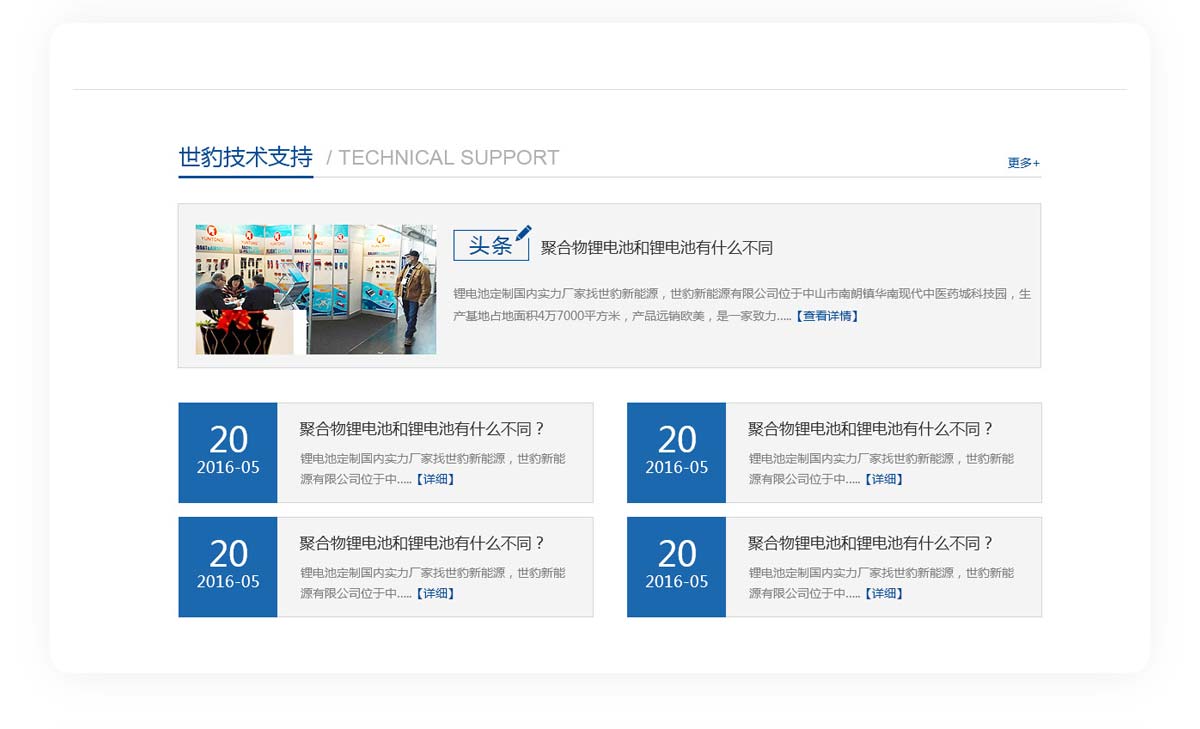Click 【详细】 in the top-left card
This screenshot has width=1200, height=729.
[435, 479]
